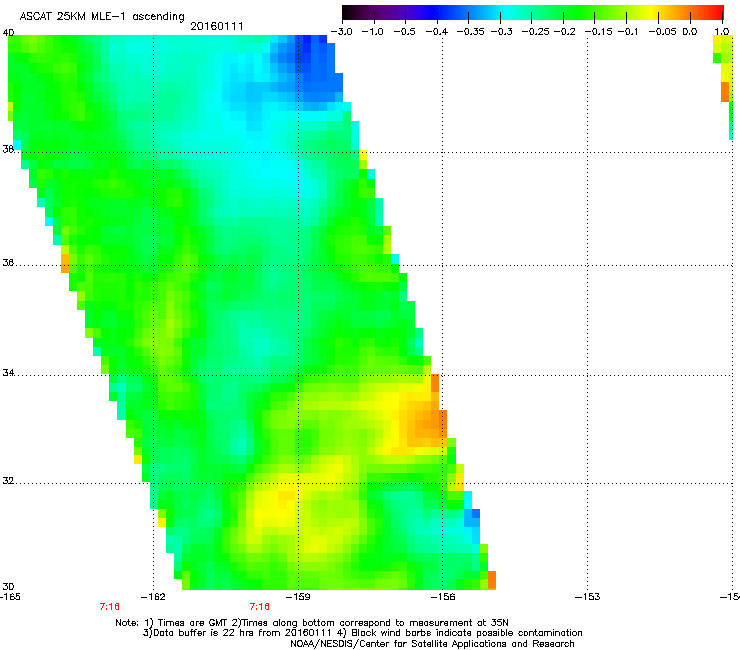
Task: Click the color scale label "-0.35"
Action: pos(471,32)
